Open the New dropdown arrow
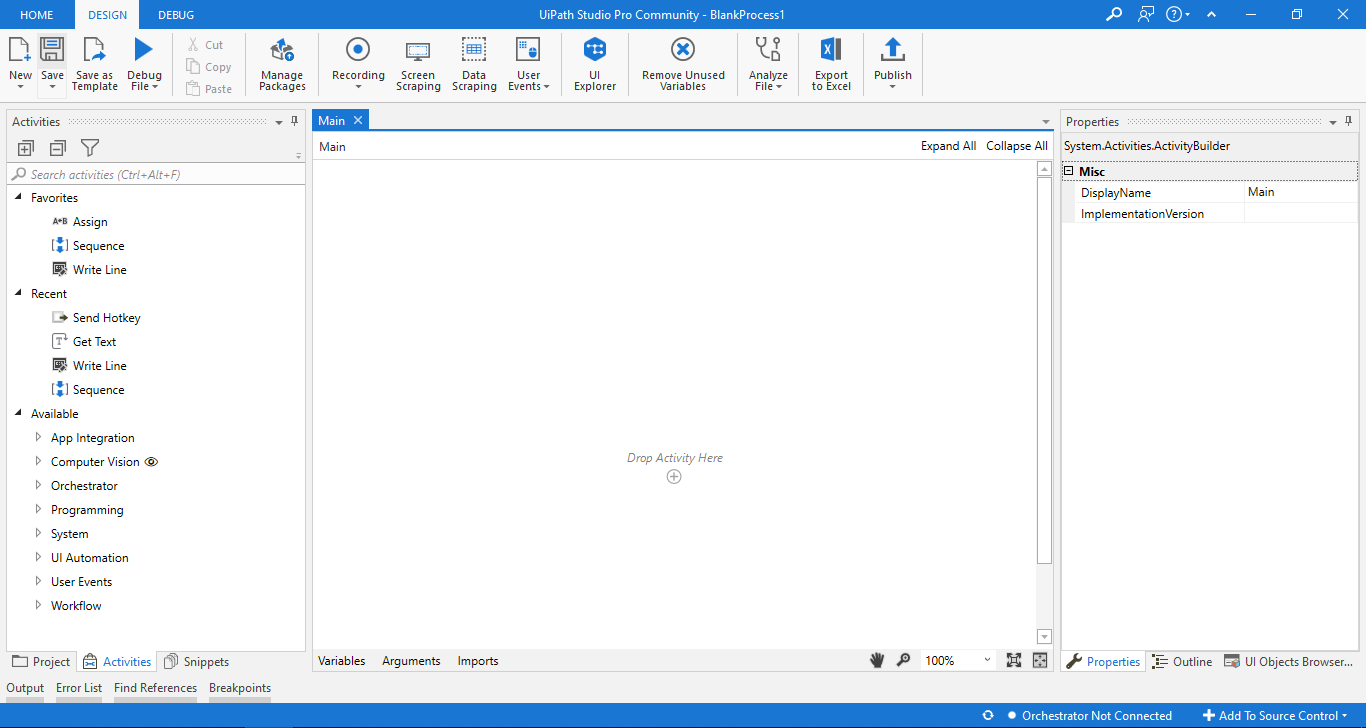Screen dimensions: 1366x728 coord(20,87)
